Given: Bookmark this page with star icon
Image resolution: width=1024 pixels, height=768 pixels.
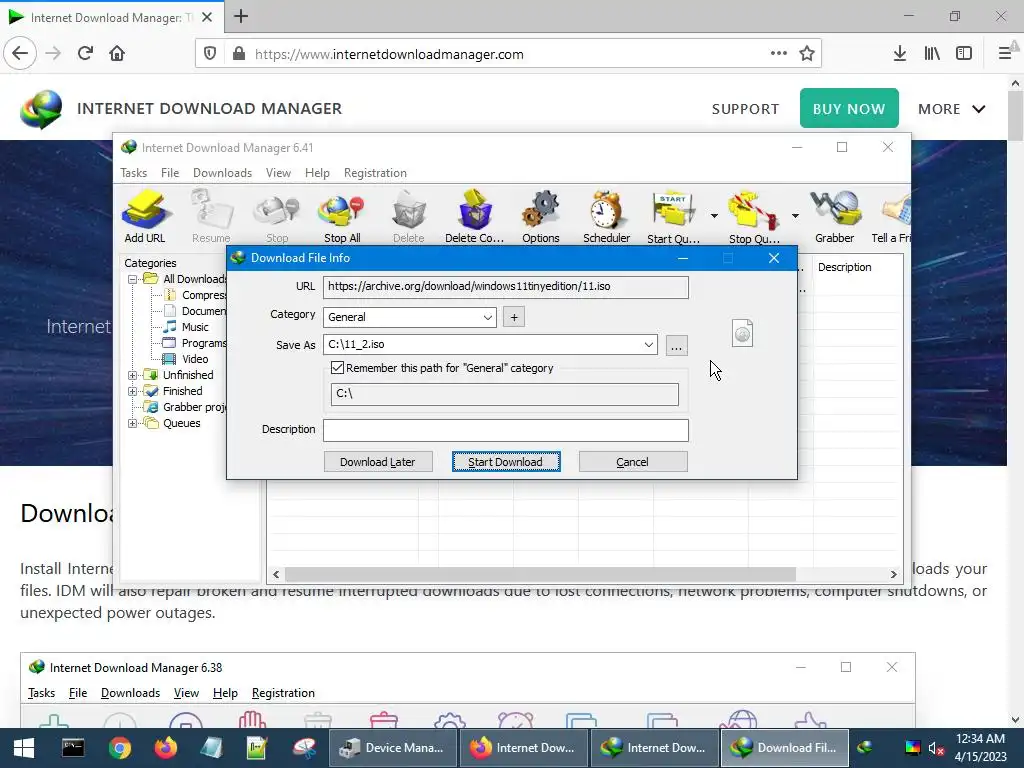Looking at the screenshot, I should point(807,54).
